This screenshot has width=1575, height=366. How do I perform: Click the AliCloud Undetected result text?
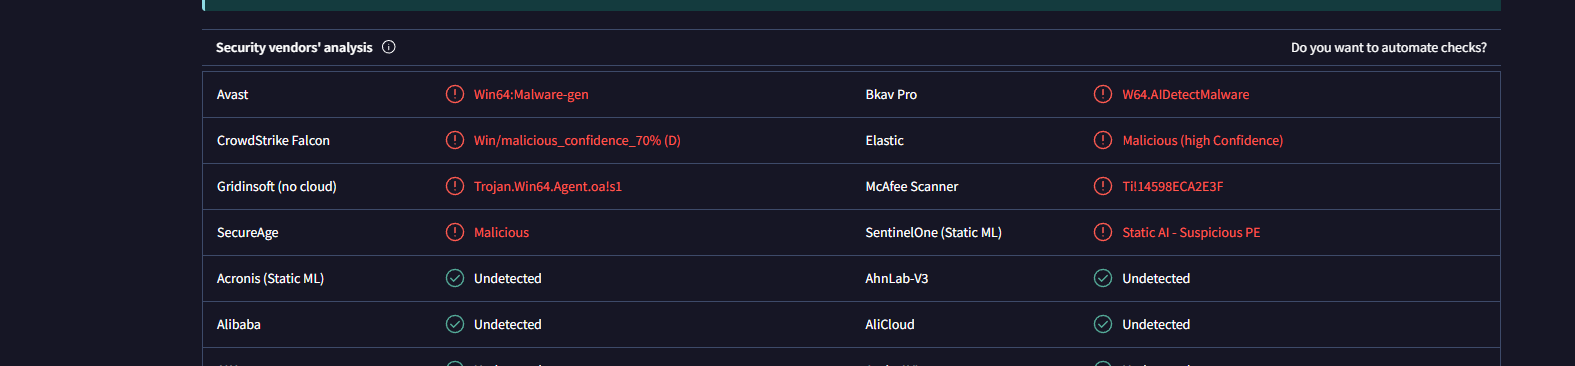pyautogui.click(x=1156, y=324)
